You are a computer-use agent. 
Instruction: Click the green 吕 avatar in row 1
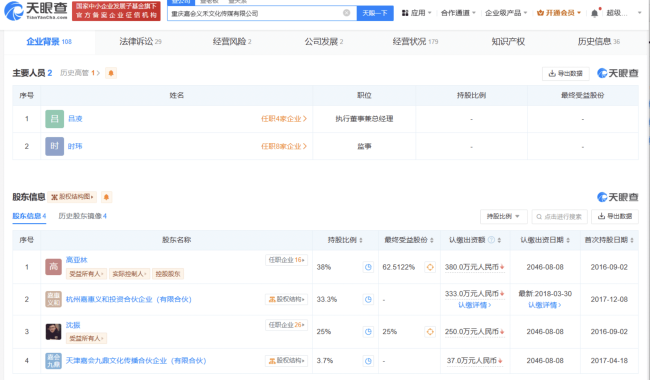tap(54, 119)
